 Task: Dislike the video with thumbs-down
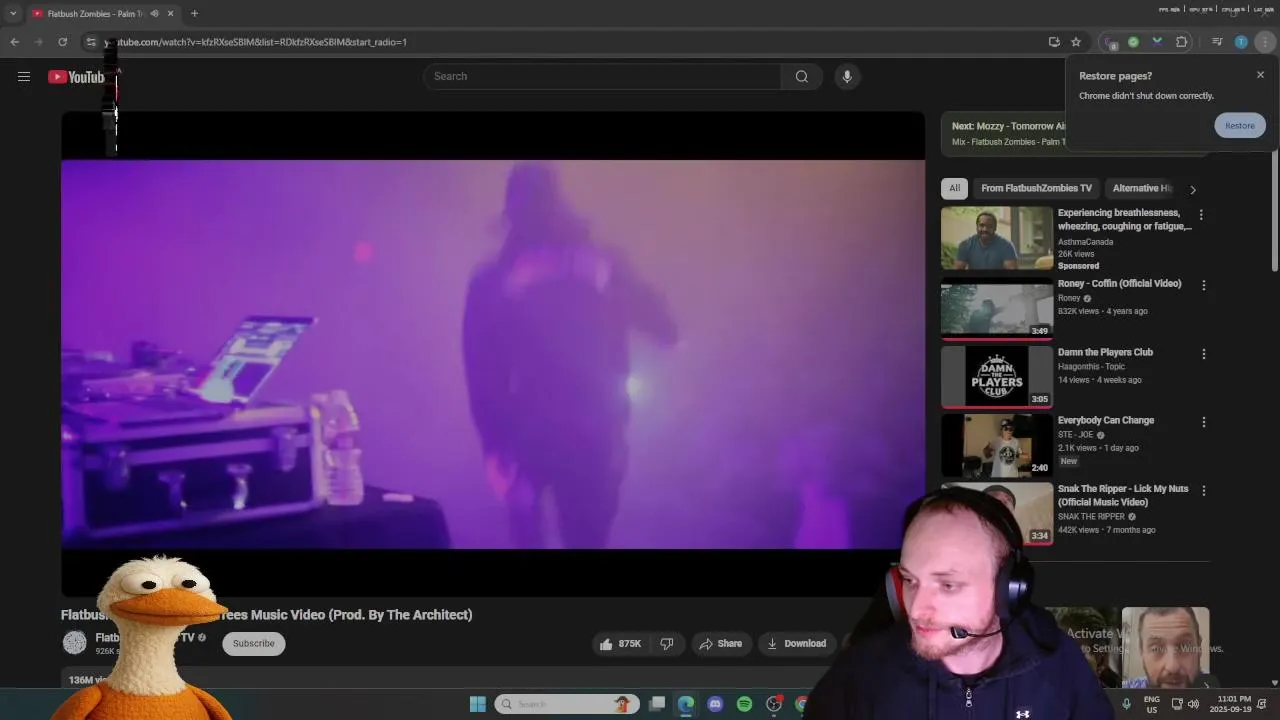(667, 644)
